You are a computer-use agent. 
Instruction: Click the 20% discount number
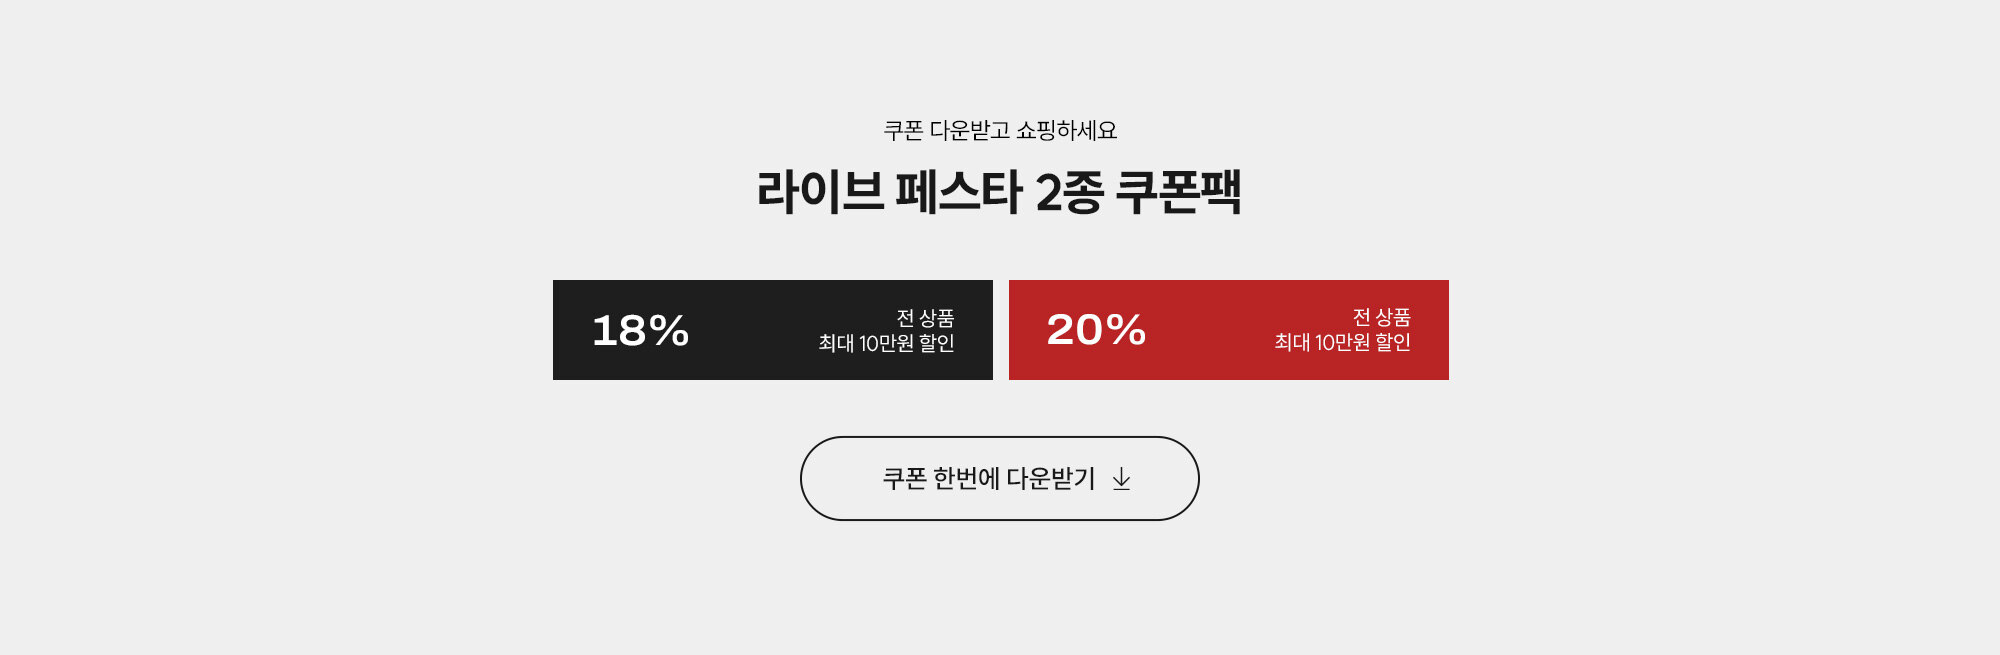click(x=1096, y=330)
